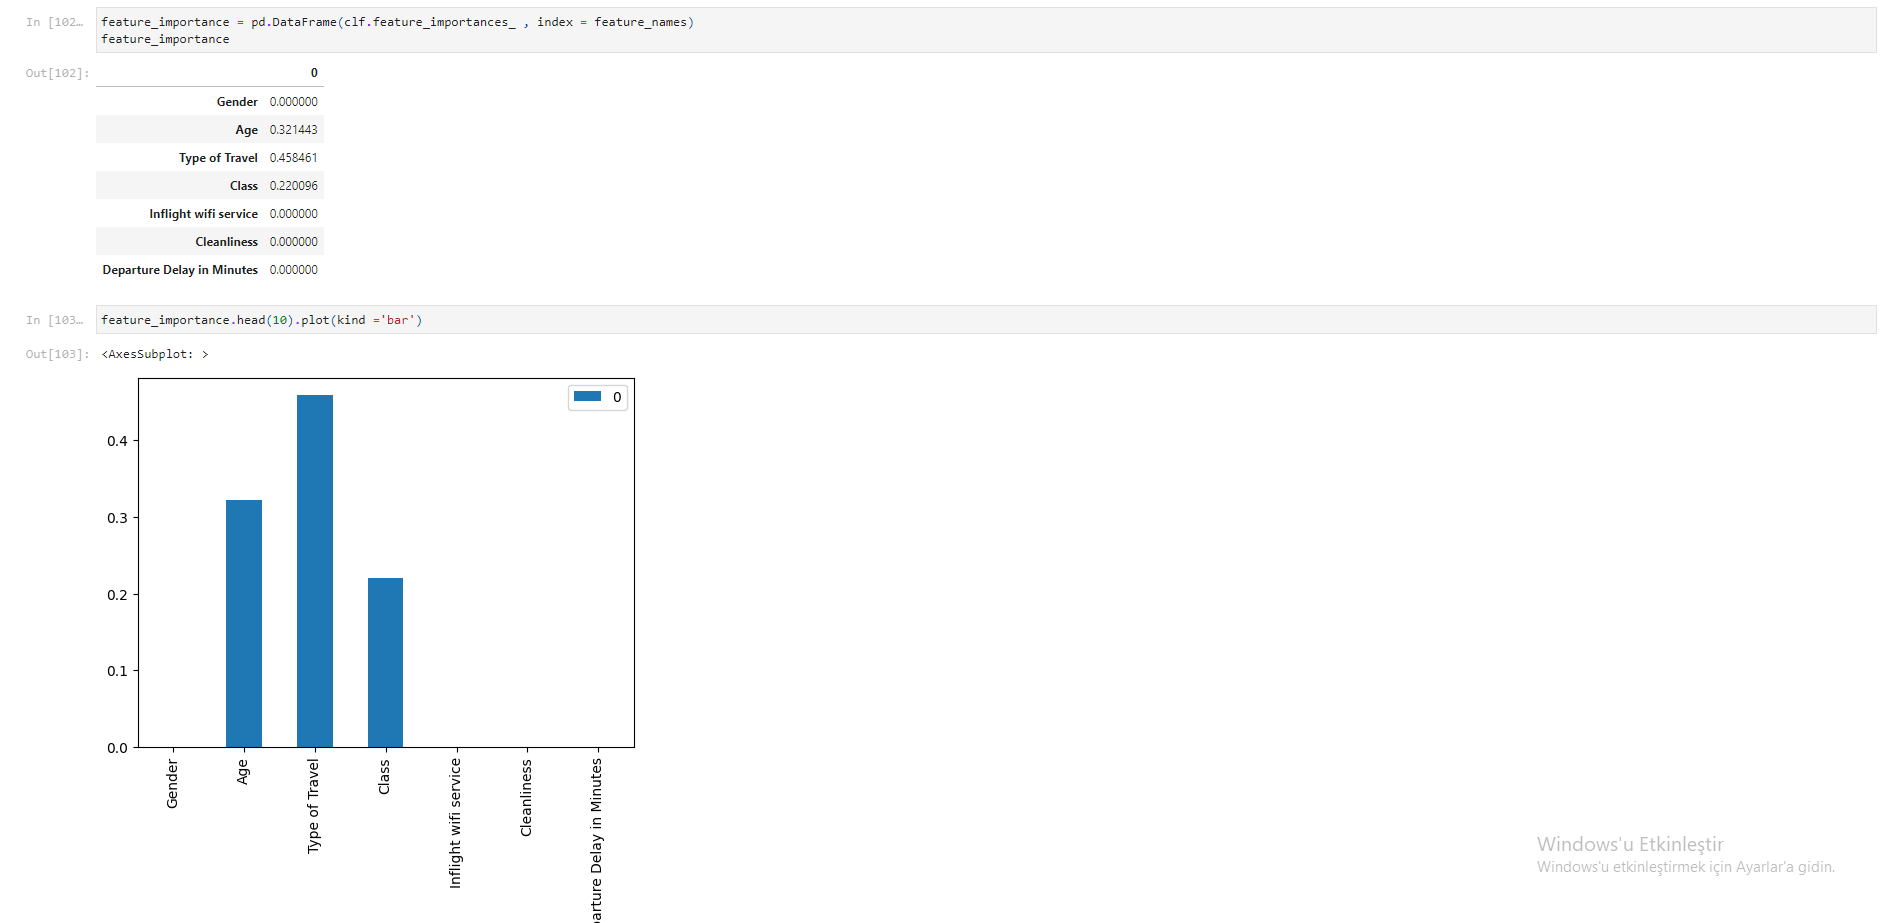Select the Class bar in the chart

coord(385,660)
